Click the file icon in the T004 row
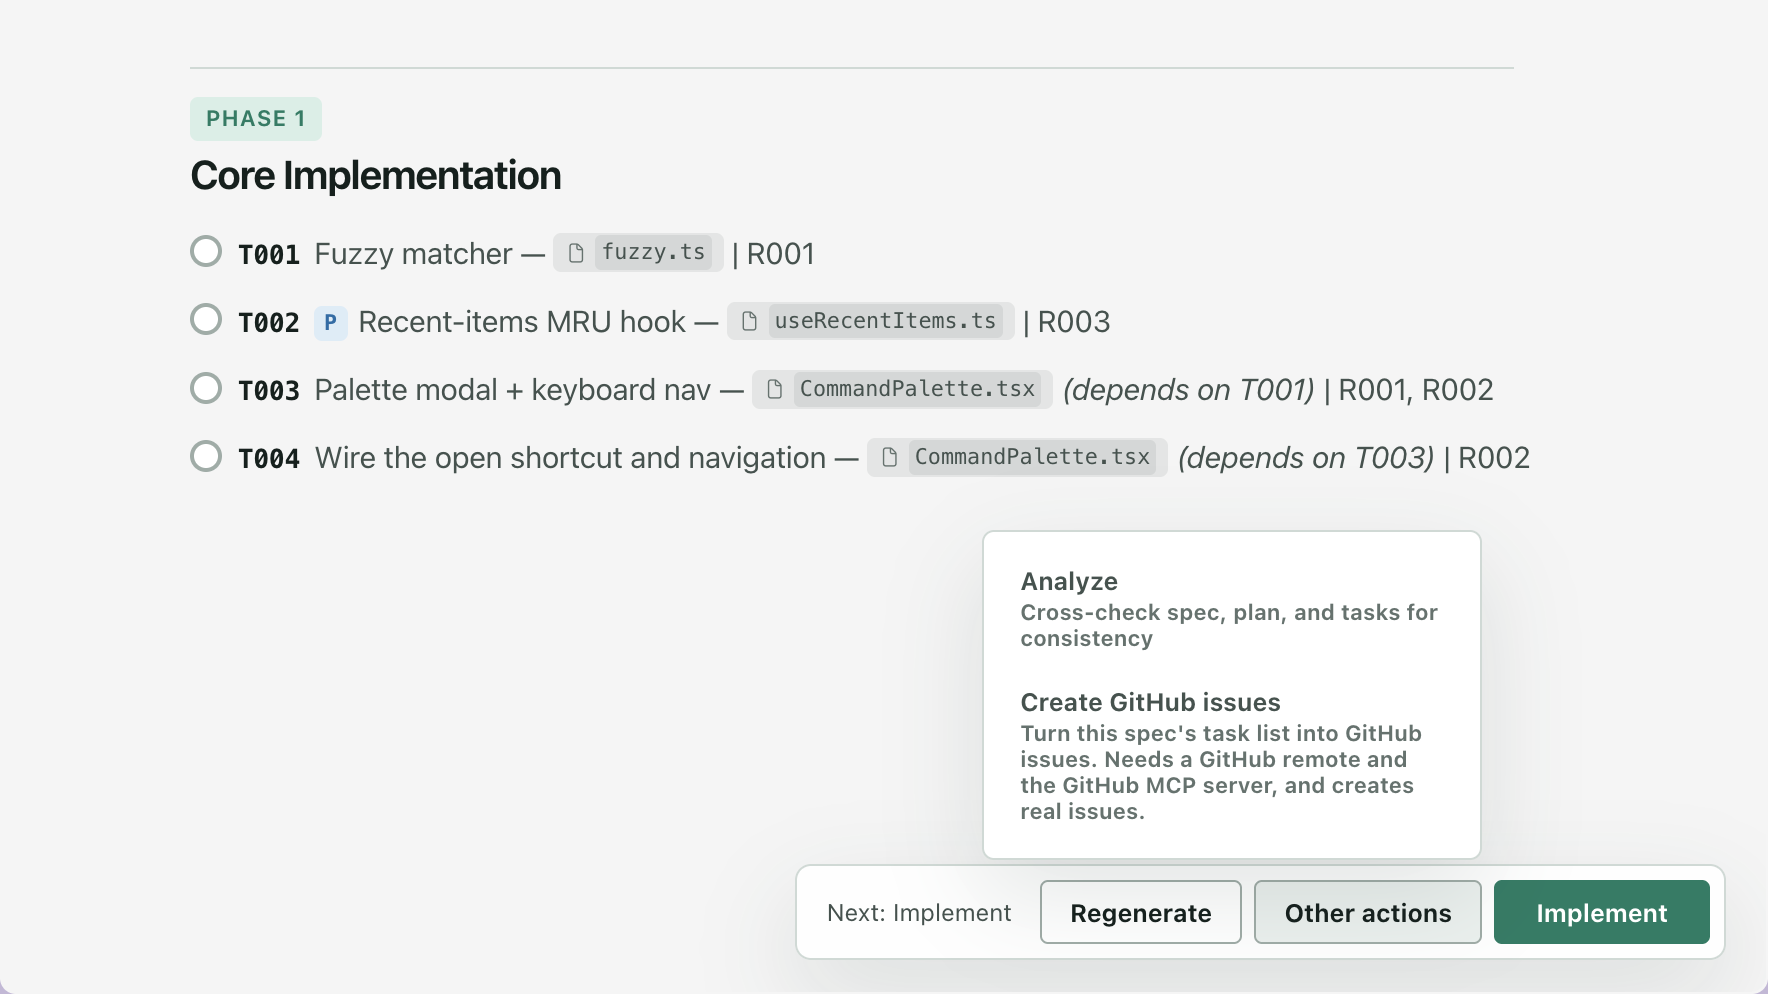This screenshot has height=994, width=1768. (x=889, y=457)
